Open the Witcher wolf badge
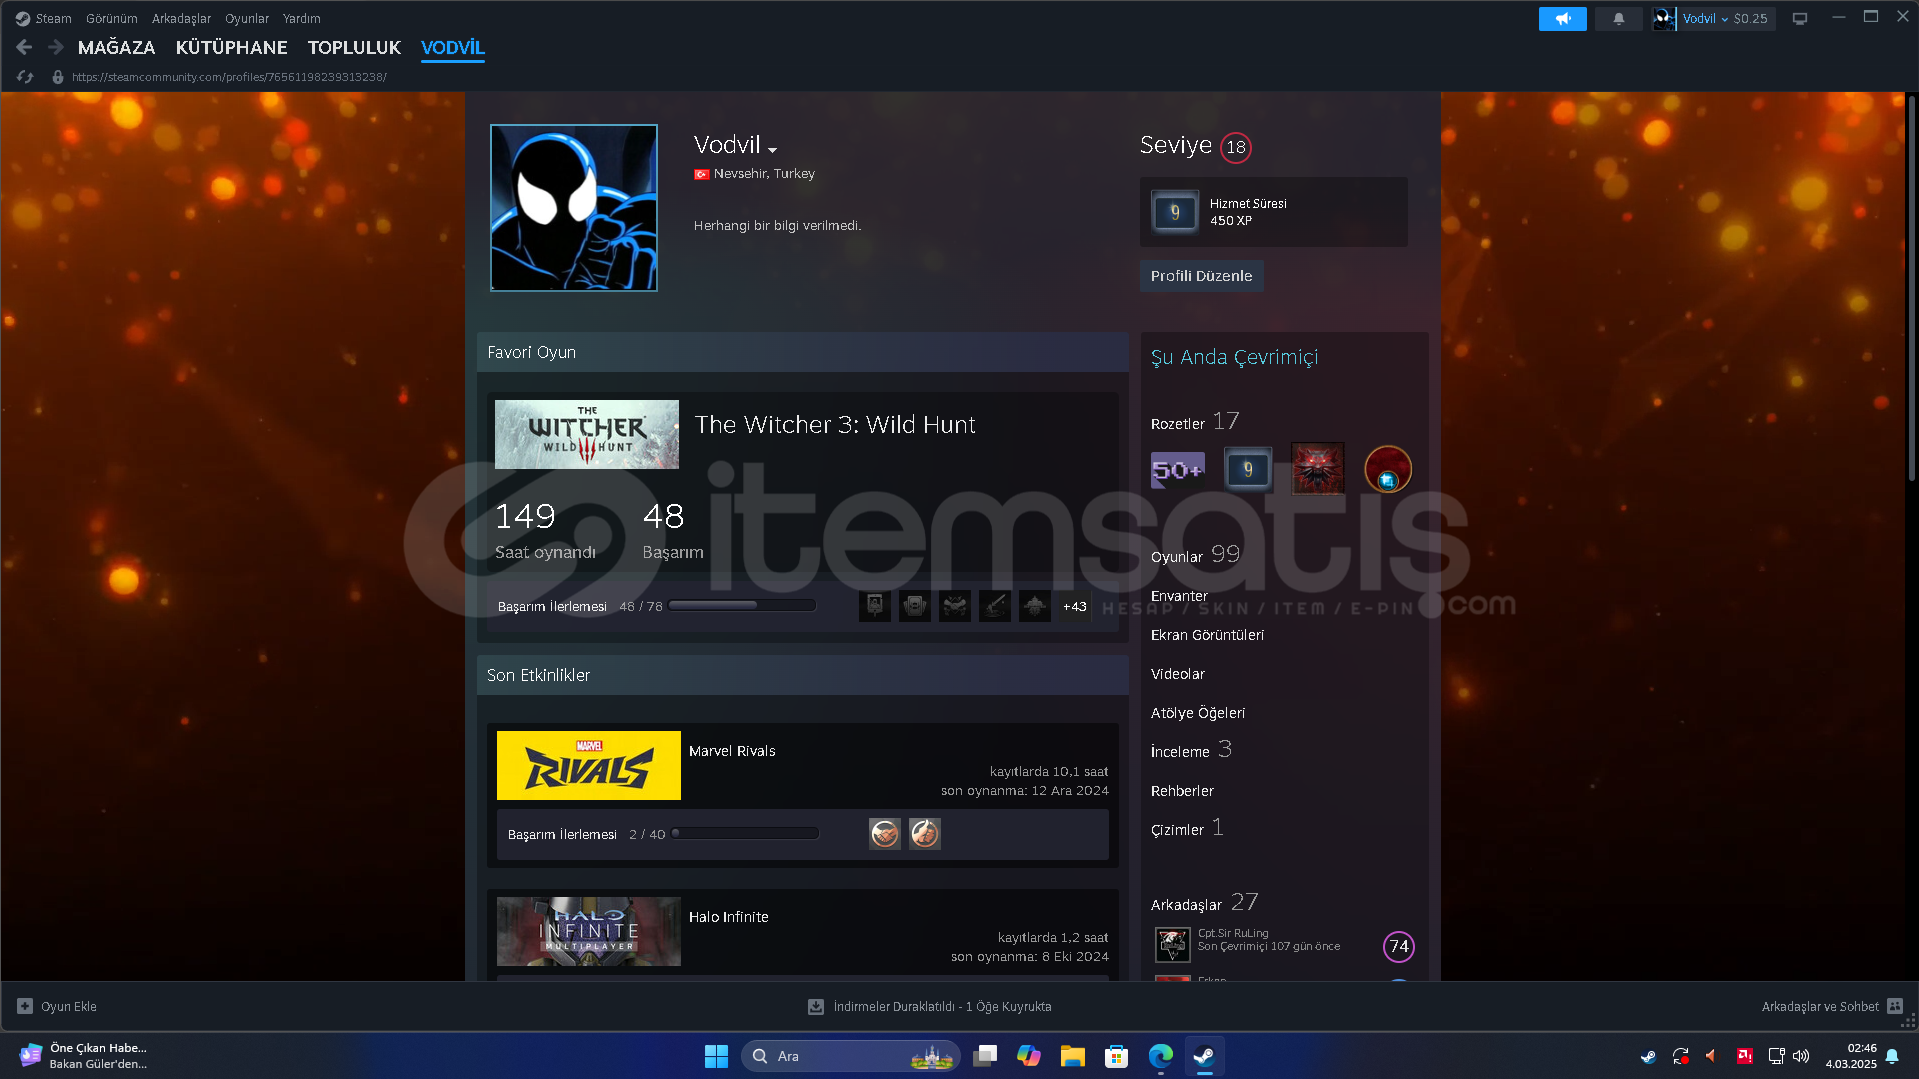Screen dimensions: 1919x1079 click(1317, 469)
